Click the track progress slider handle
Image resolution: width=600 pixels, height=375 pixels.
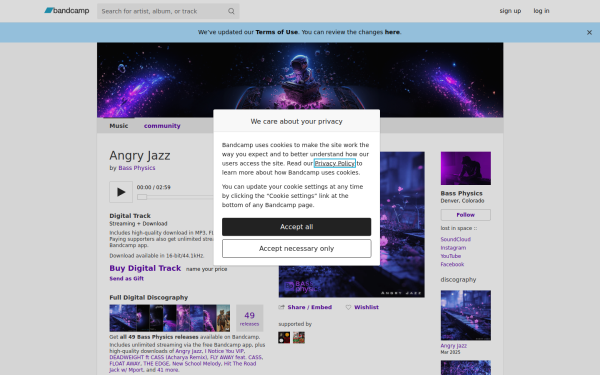142,197
